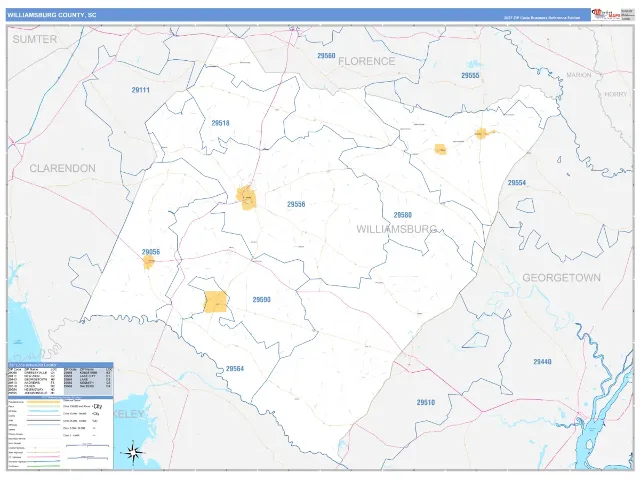Select ZIP code label 29560

pos(326,56)
